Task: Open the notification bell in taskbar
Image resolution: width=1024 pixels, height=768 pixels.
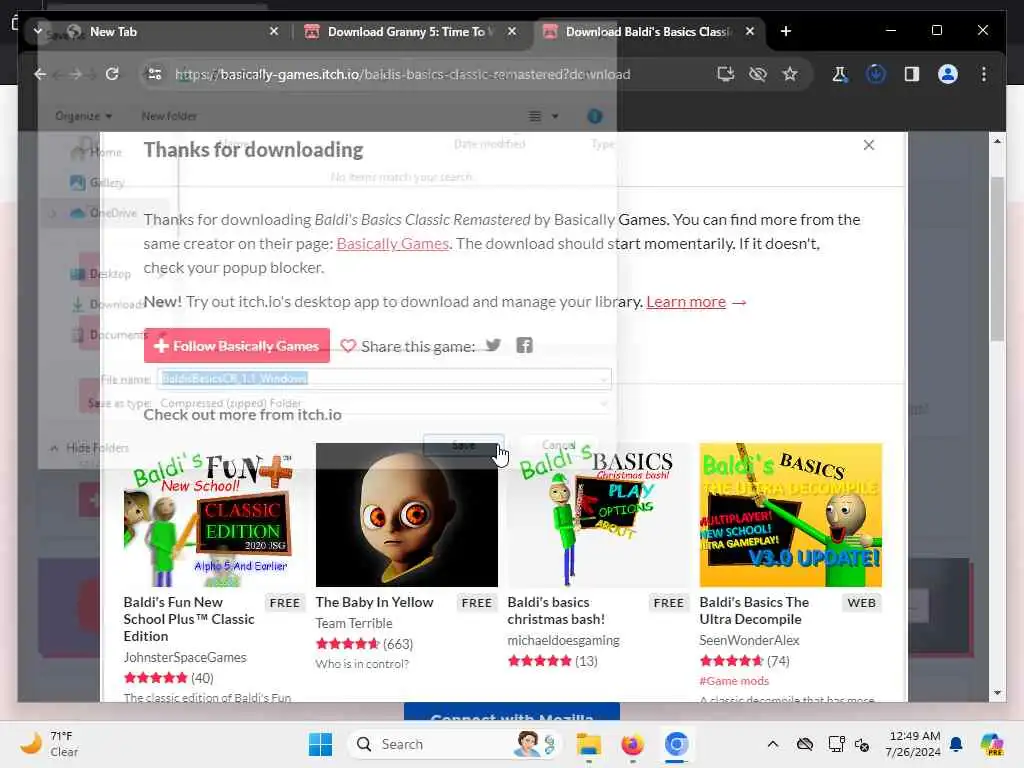Action: tap(956, 744)
